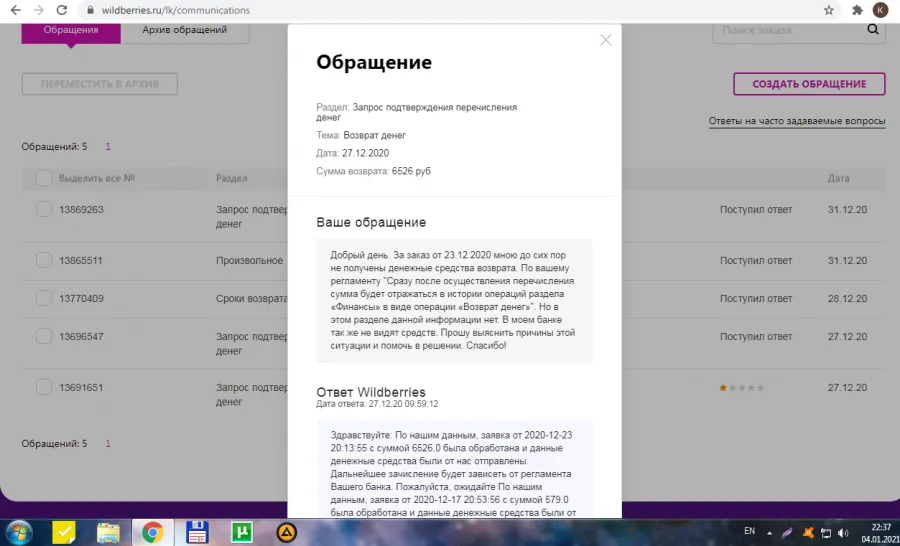Click request number 13696547
The height and width of the screenshot is (546, 900).
tap(82, 336)
